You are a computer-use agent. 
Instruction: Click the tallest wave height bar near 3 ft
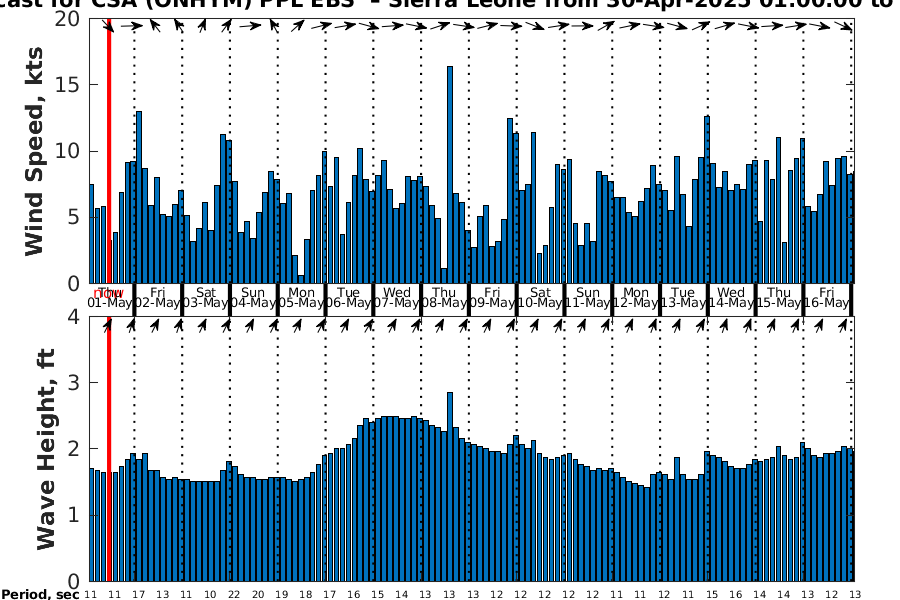(x=450, y=487)
